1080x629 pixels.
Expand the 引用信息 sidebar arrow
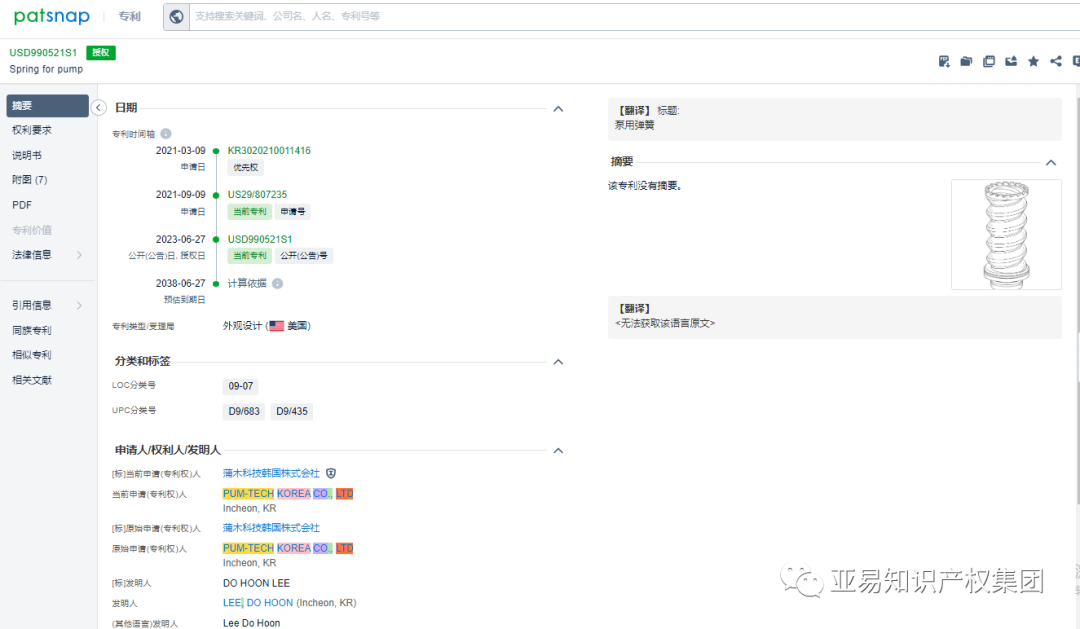pos(79,305)
